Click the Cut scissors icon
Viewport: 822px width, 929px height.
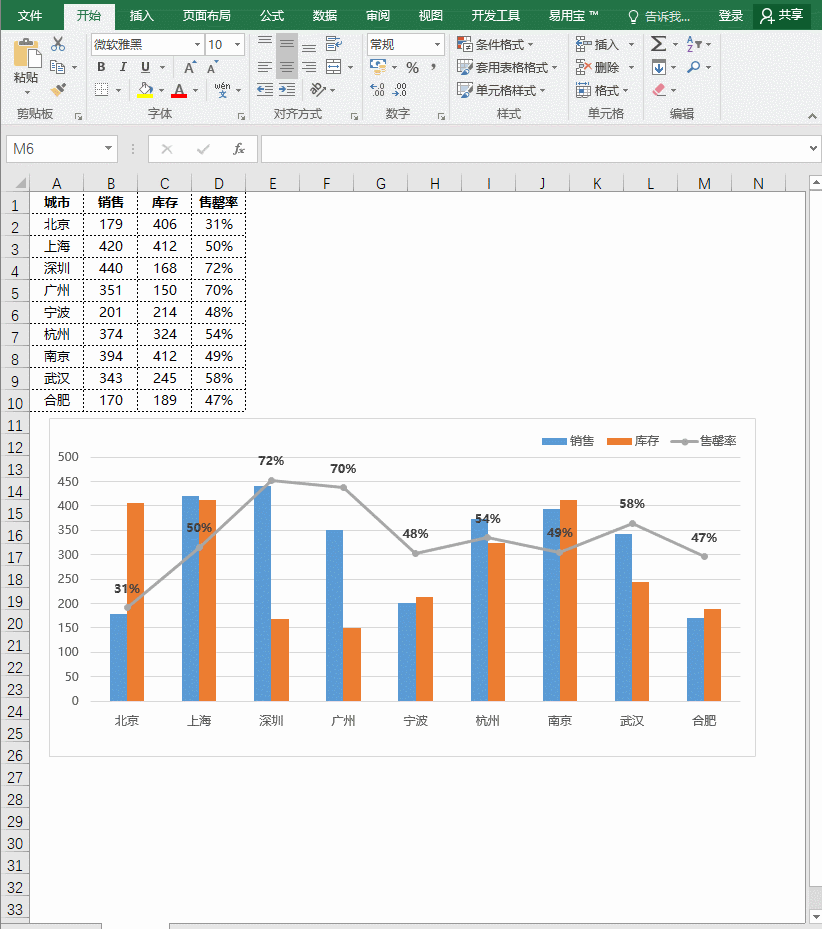click(57, 44)
